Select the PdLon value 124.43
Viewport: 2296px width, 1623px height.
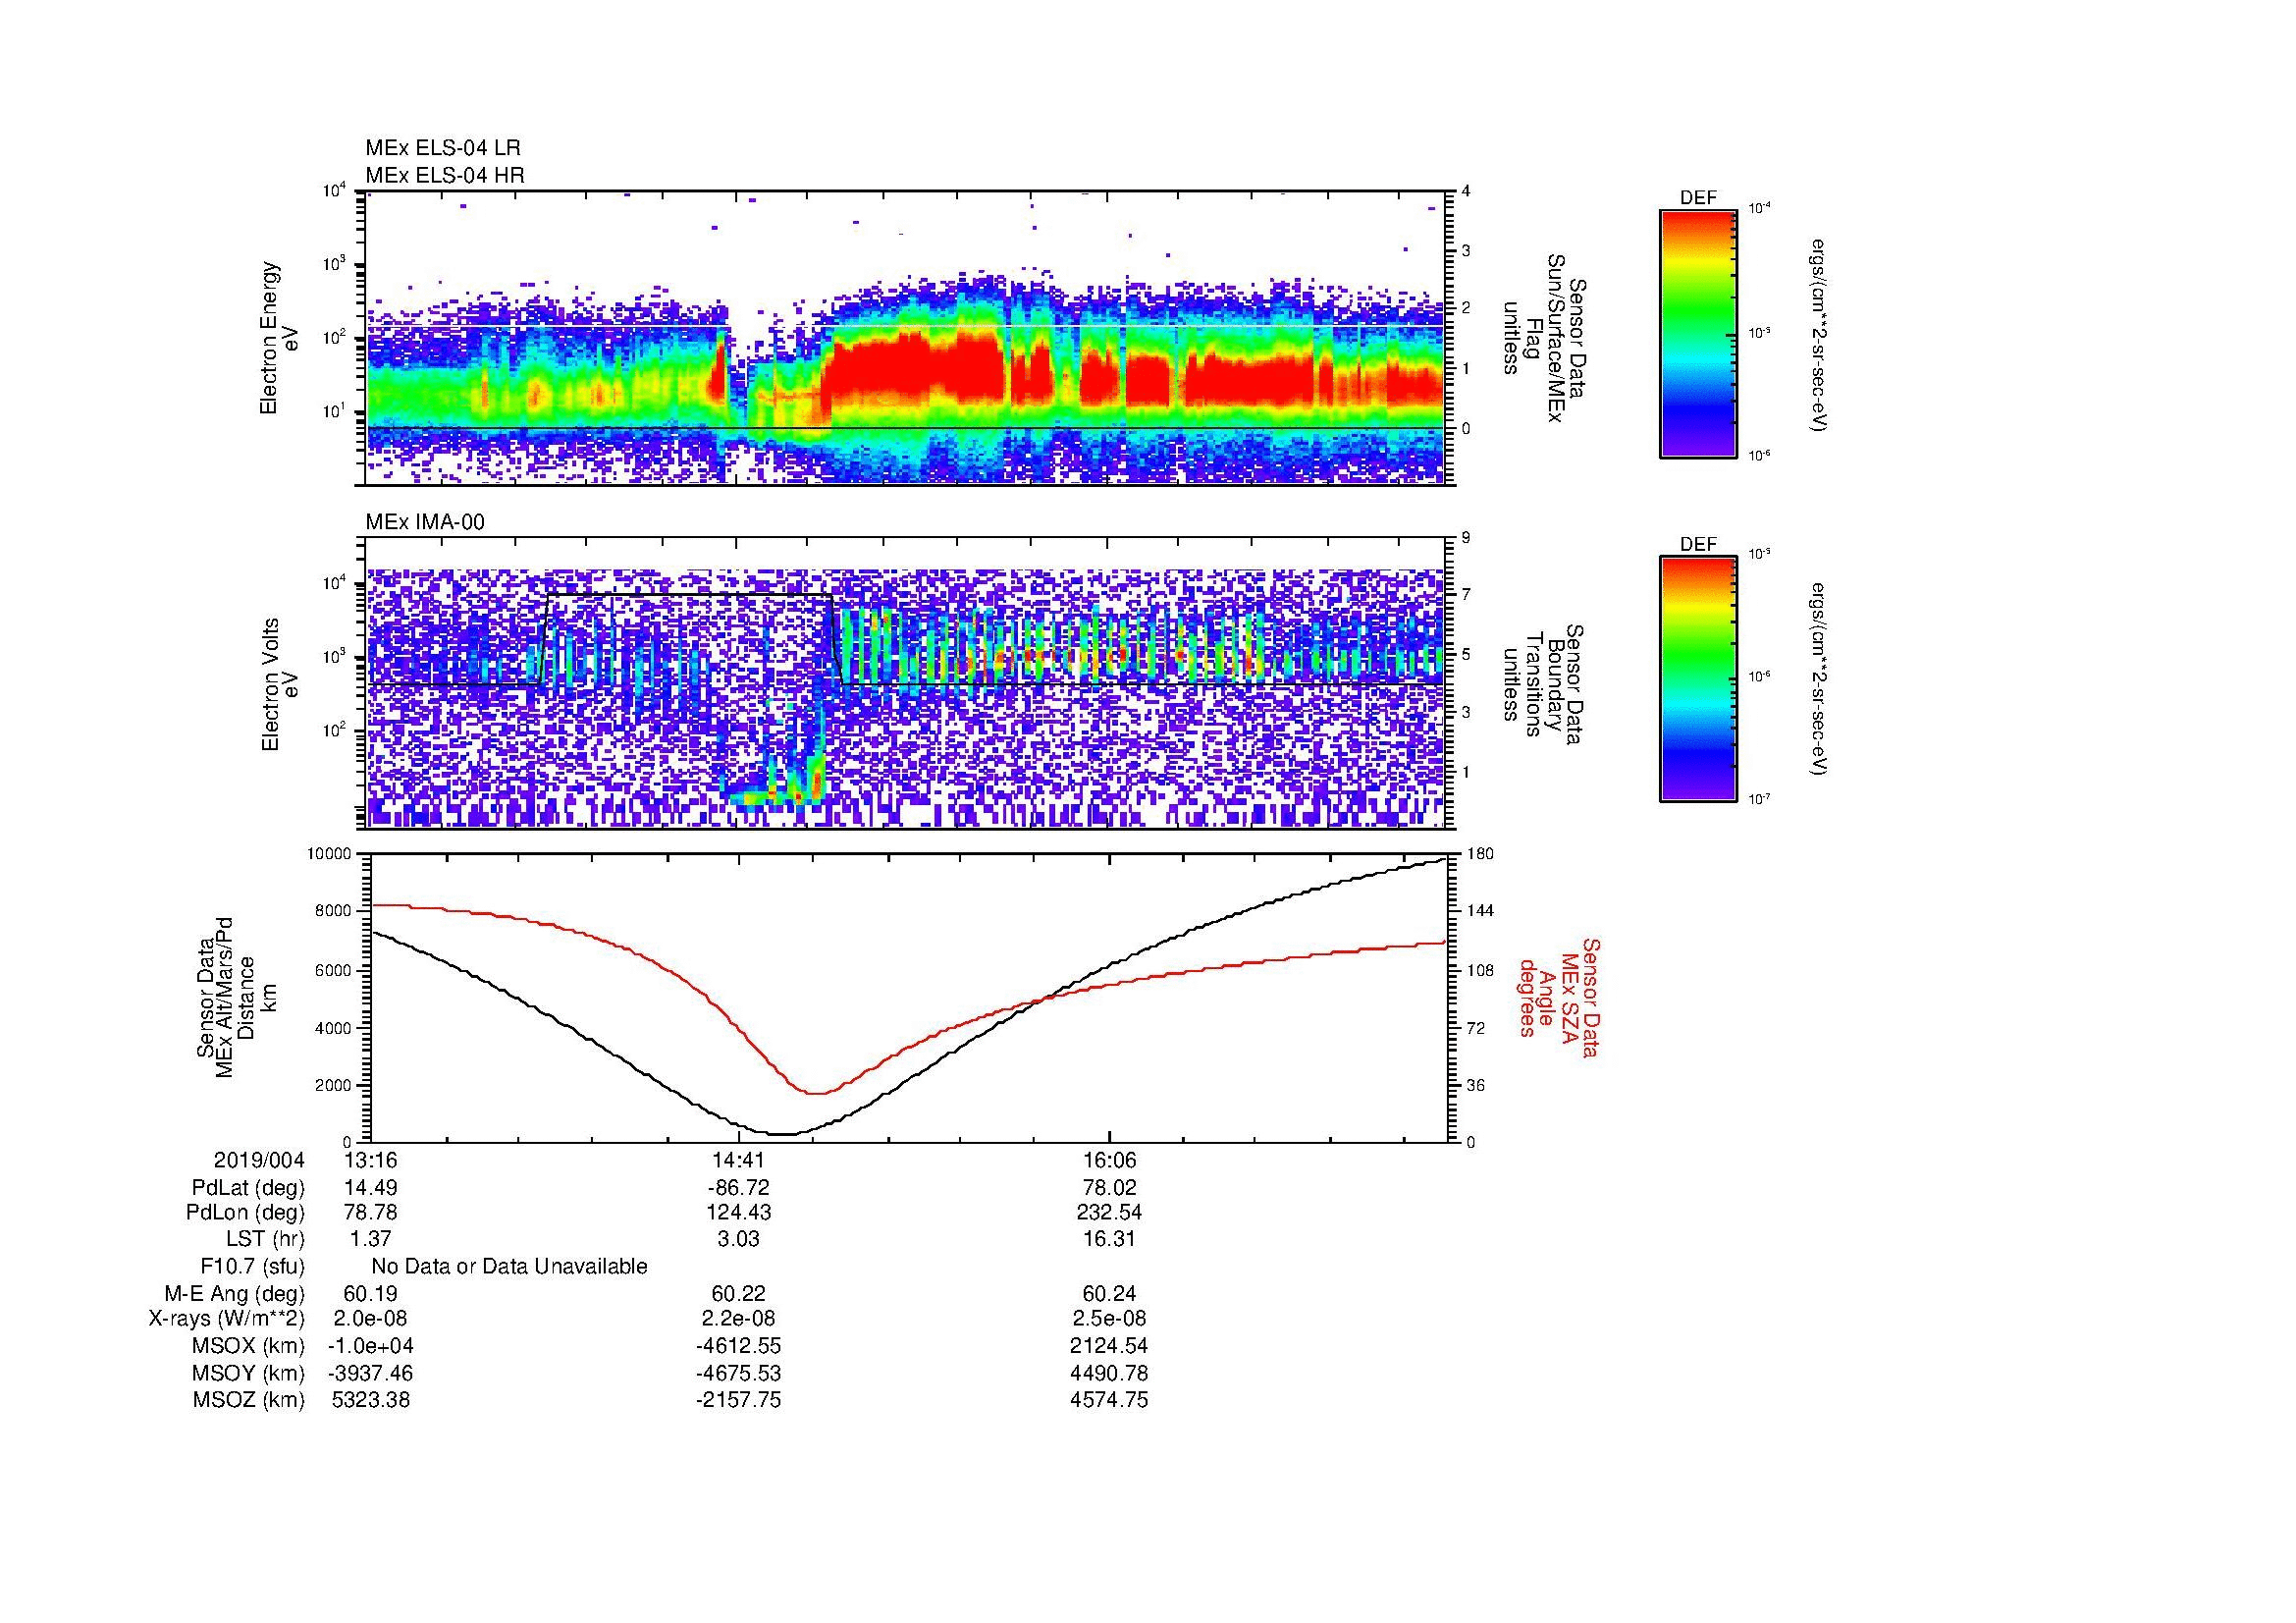pos(738,1212)
